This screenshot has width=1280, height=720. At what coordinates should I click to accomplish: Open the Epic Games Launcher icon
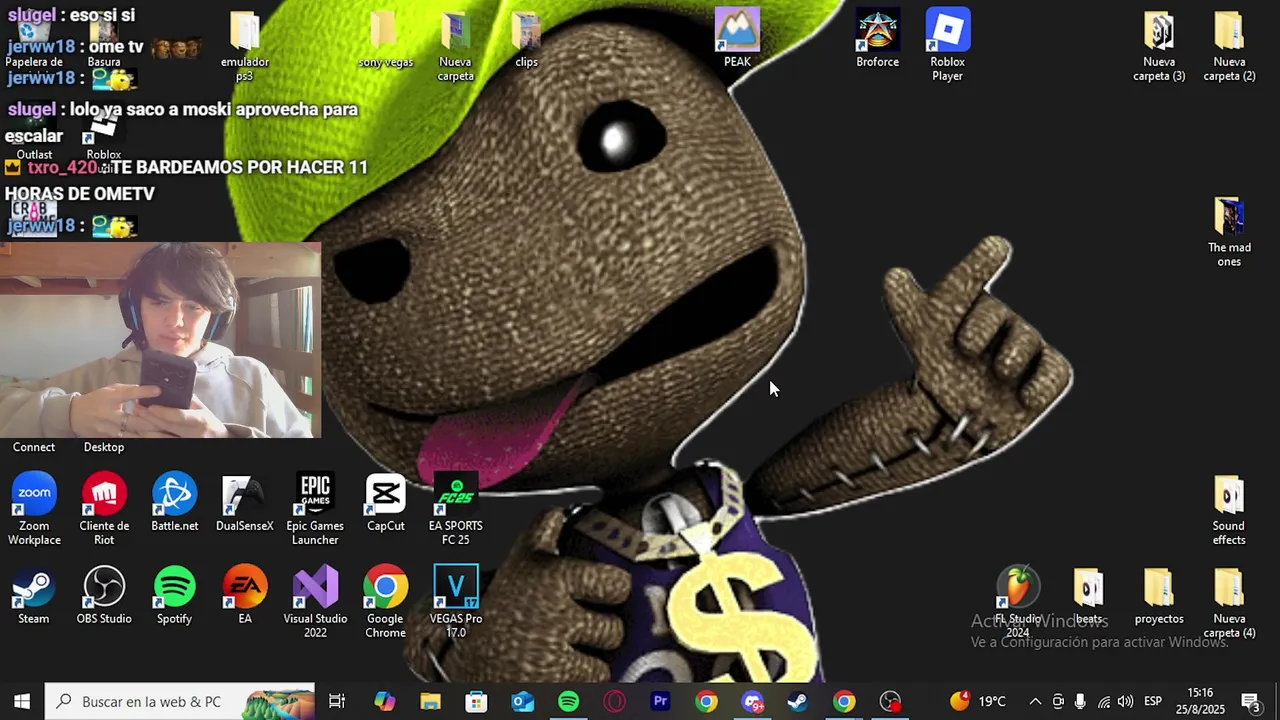(x=315, y=508)
